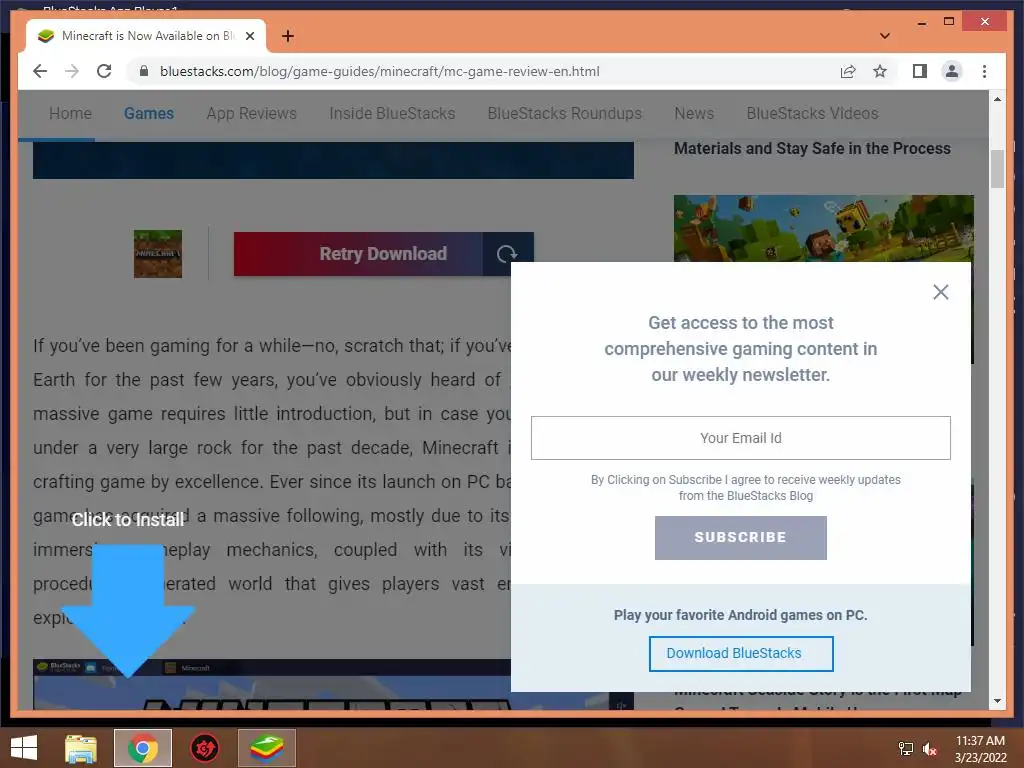Image resolution: width=1024 pixels, height=768 pixels.
Task: Close the Minecraft browser tab
Action: tap(249, 36)
